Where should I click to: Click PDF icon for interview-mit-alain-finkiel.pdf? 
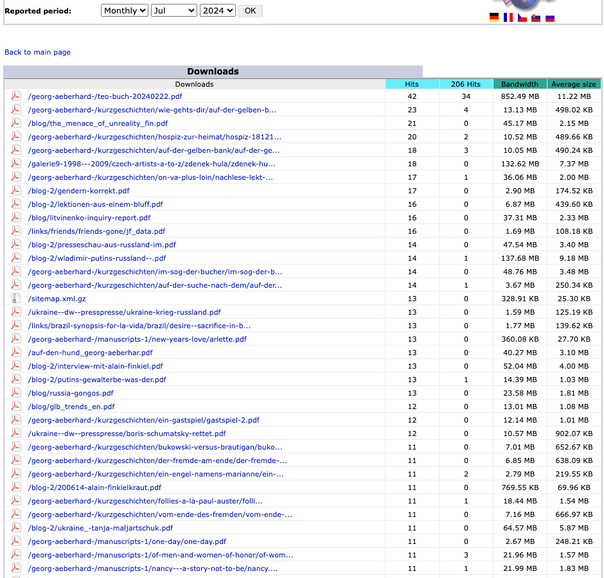16,365
